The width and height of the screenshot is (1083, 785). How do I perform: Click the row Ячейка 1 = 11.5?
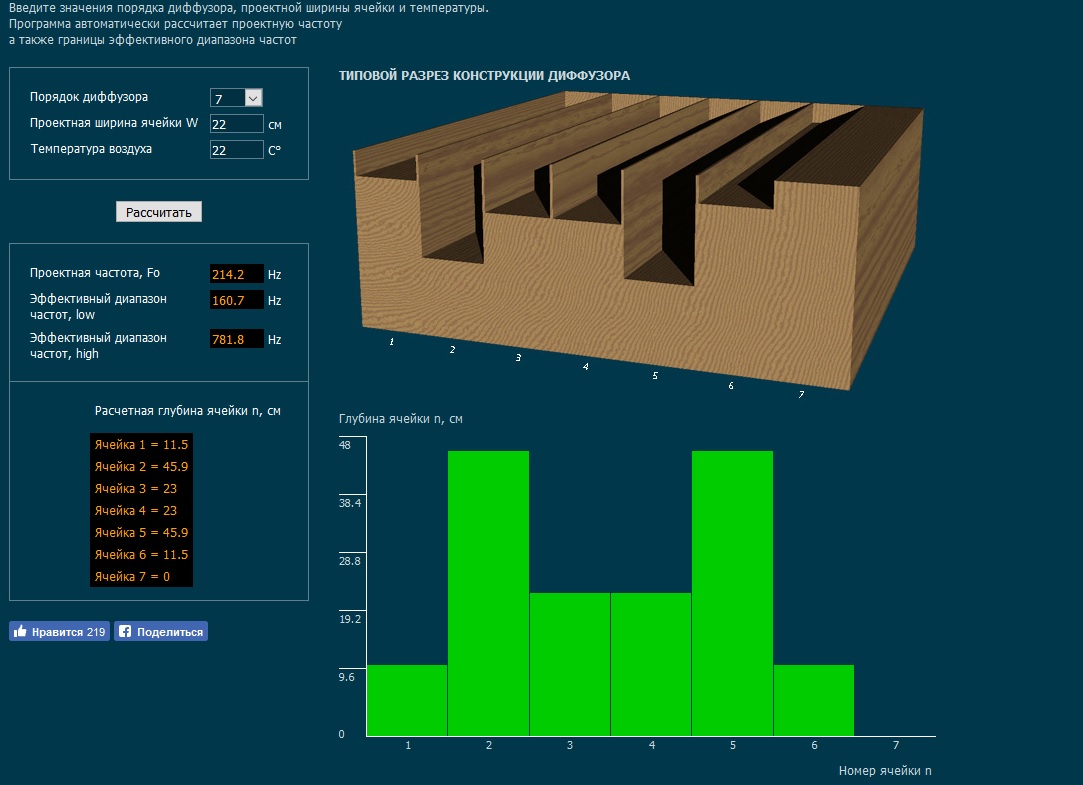point(141,445)
